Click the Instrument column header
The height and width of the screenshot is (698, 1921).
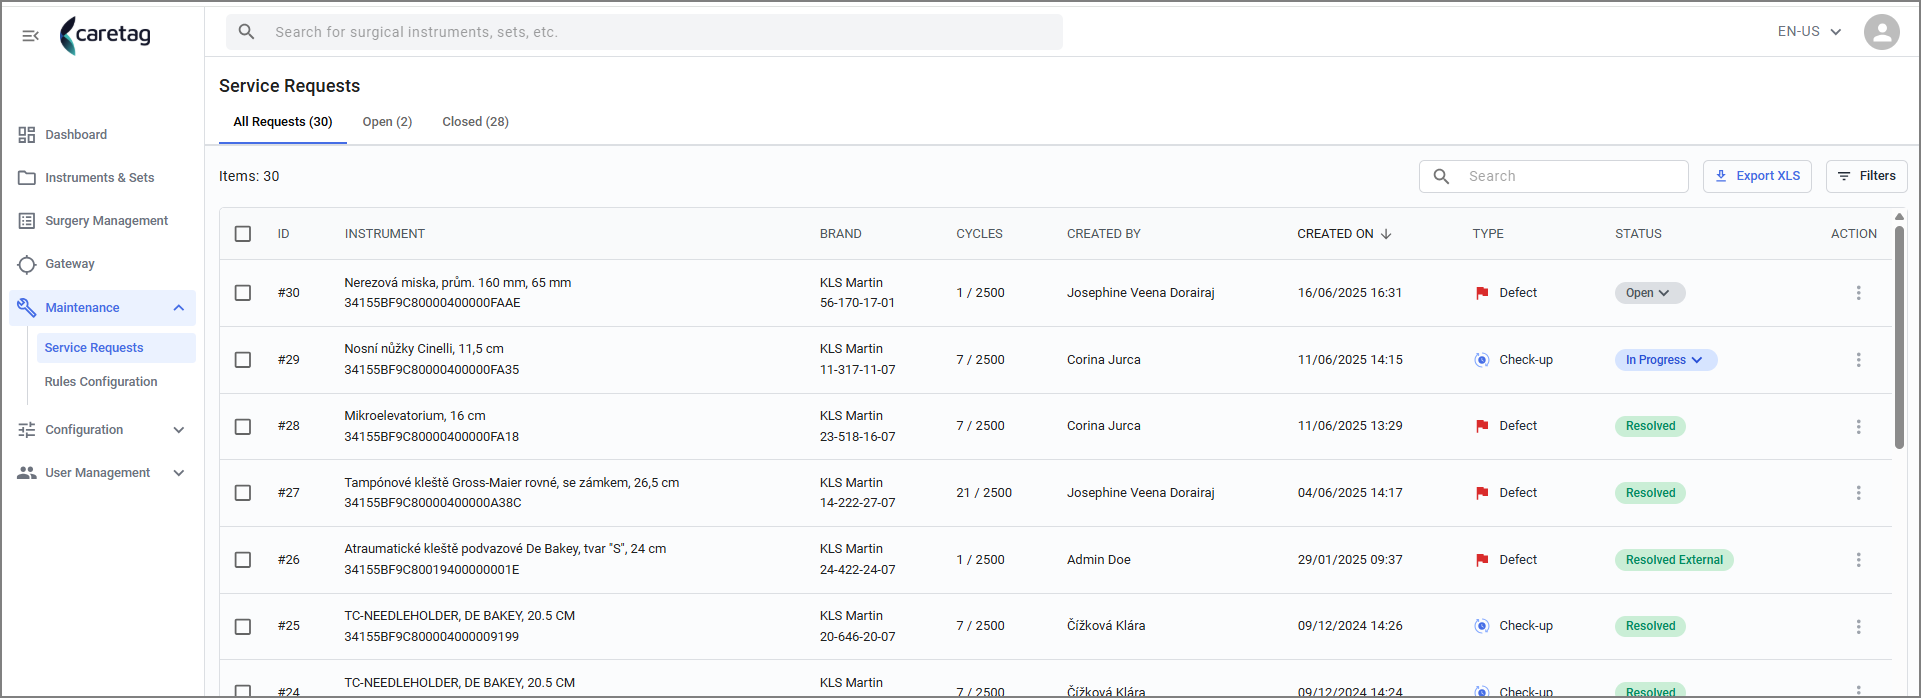[385, 234]
